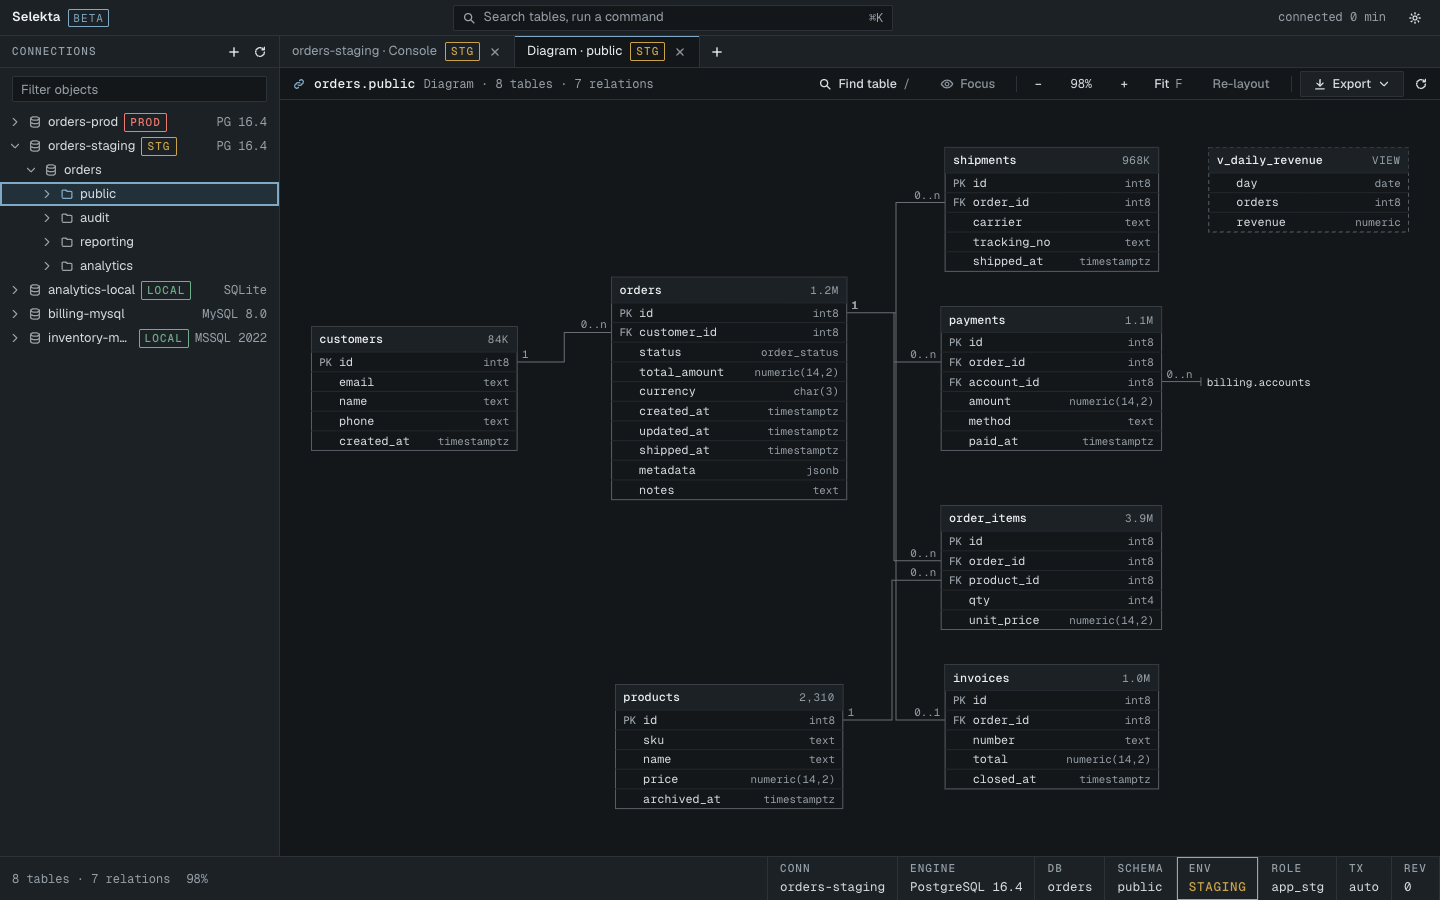Expand the public schema chevron
Viewport: 1440px width, 900px height.
tap(47, 194)
